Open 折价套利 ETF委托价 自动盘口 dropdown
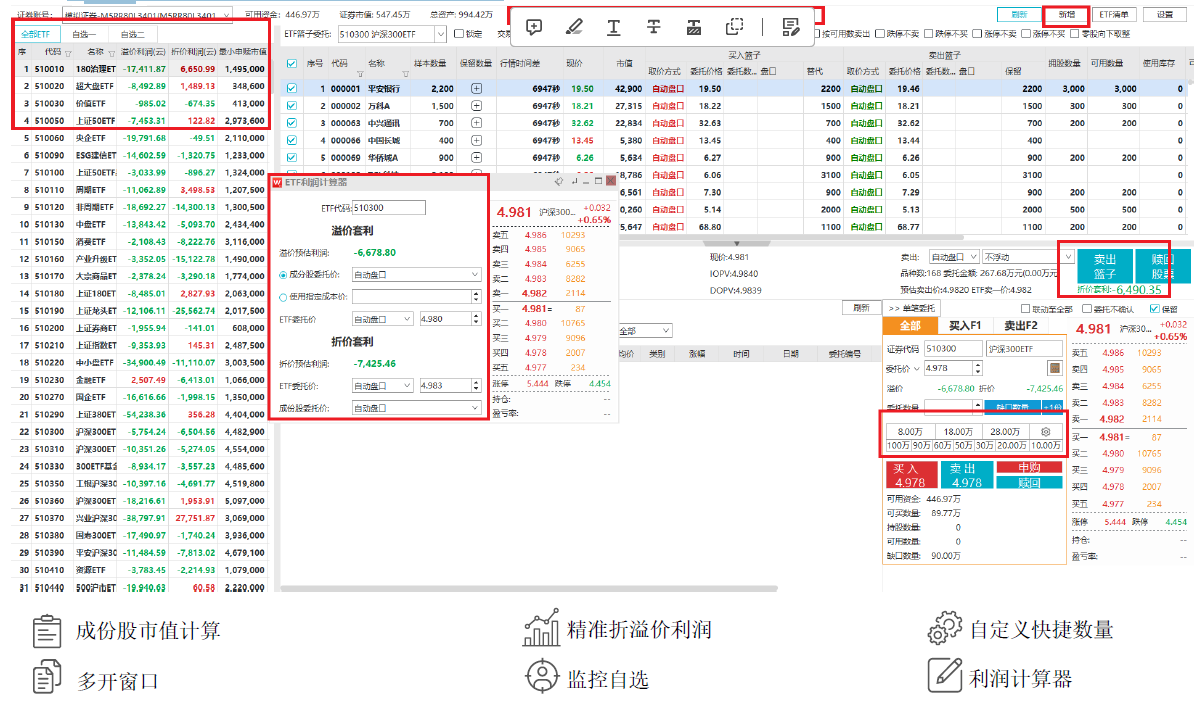 (x=382, y=386)
